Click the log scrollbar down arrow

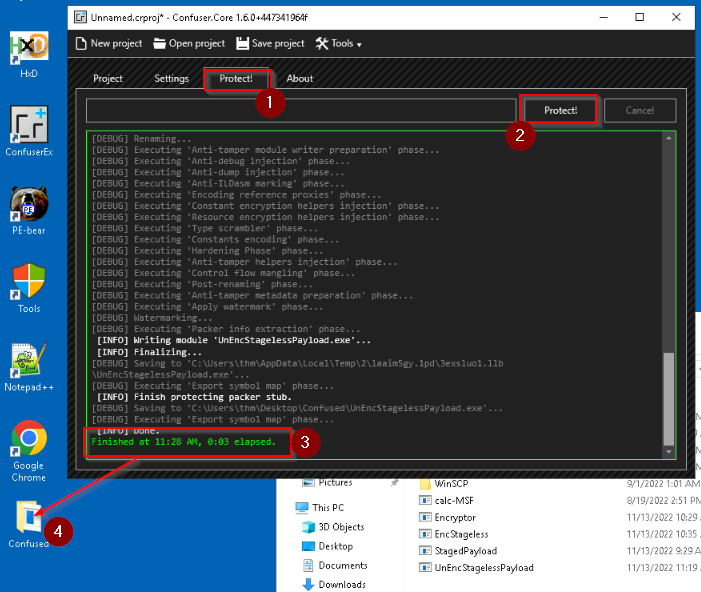click(x=669, y=452)
